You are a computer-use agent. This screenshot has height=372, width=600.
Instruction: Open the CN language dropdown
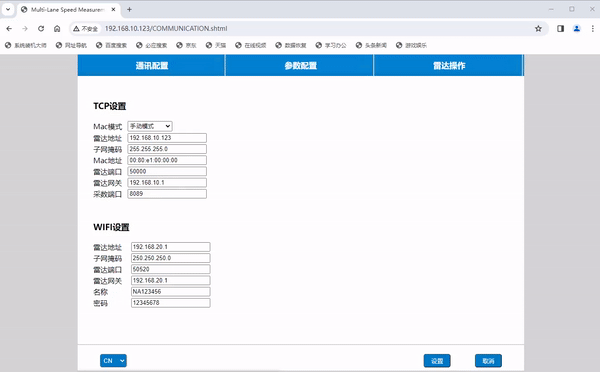[113, 361]
